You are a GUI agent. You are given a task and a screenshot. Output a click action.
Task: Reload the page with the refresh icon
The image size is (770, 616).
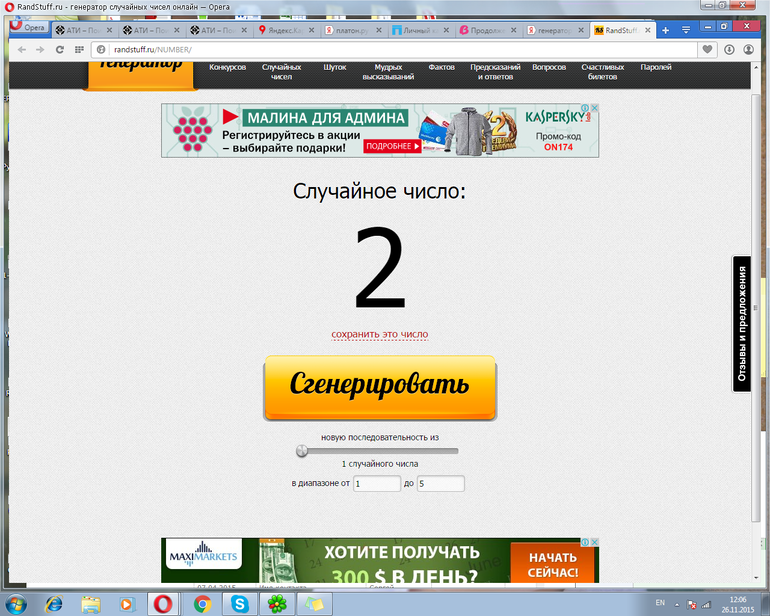[x=59, y=49]
